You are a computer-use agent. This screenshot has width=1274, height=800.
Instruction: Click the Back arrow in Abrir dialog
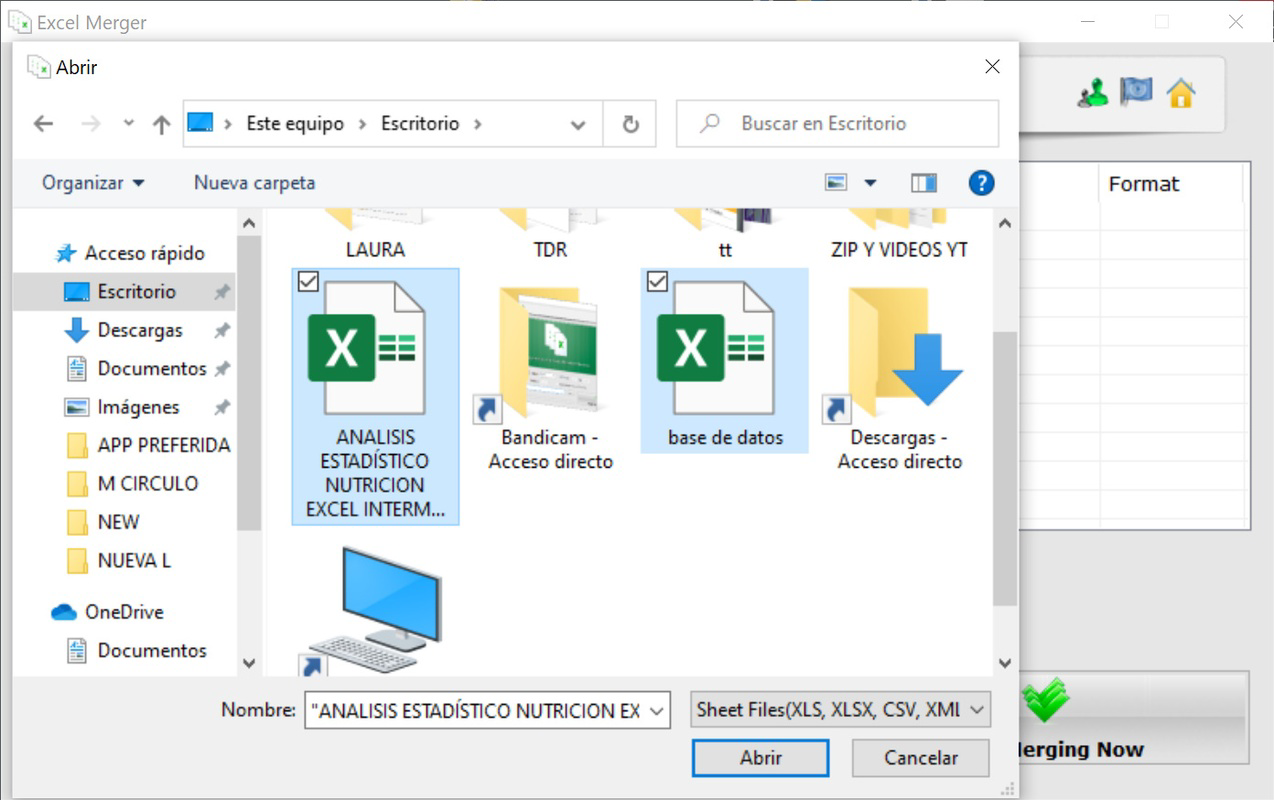click(x=43, y=124)
